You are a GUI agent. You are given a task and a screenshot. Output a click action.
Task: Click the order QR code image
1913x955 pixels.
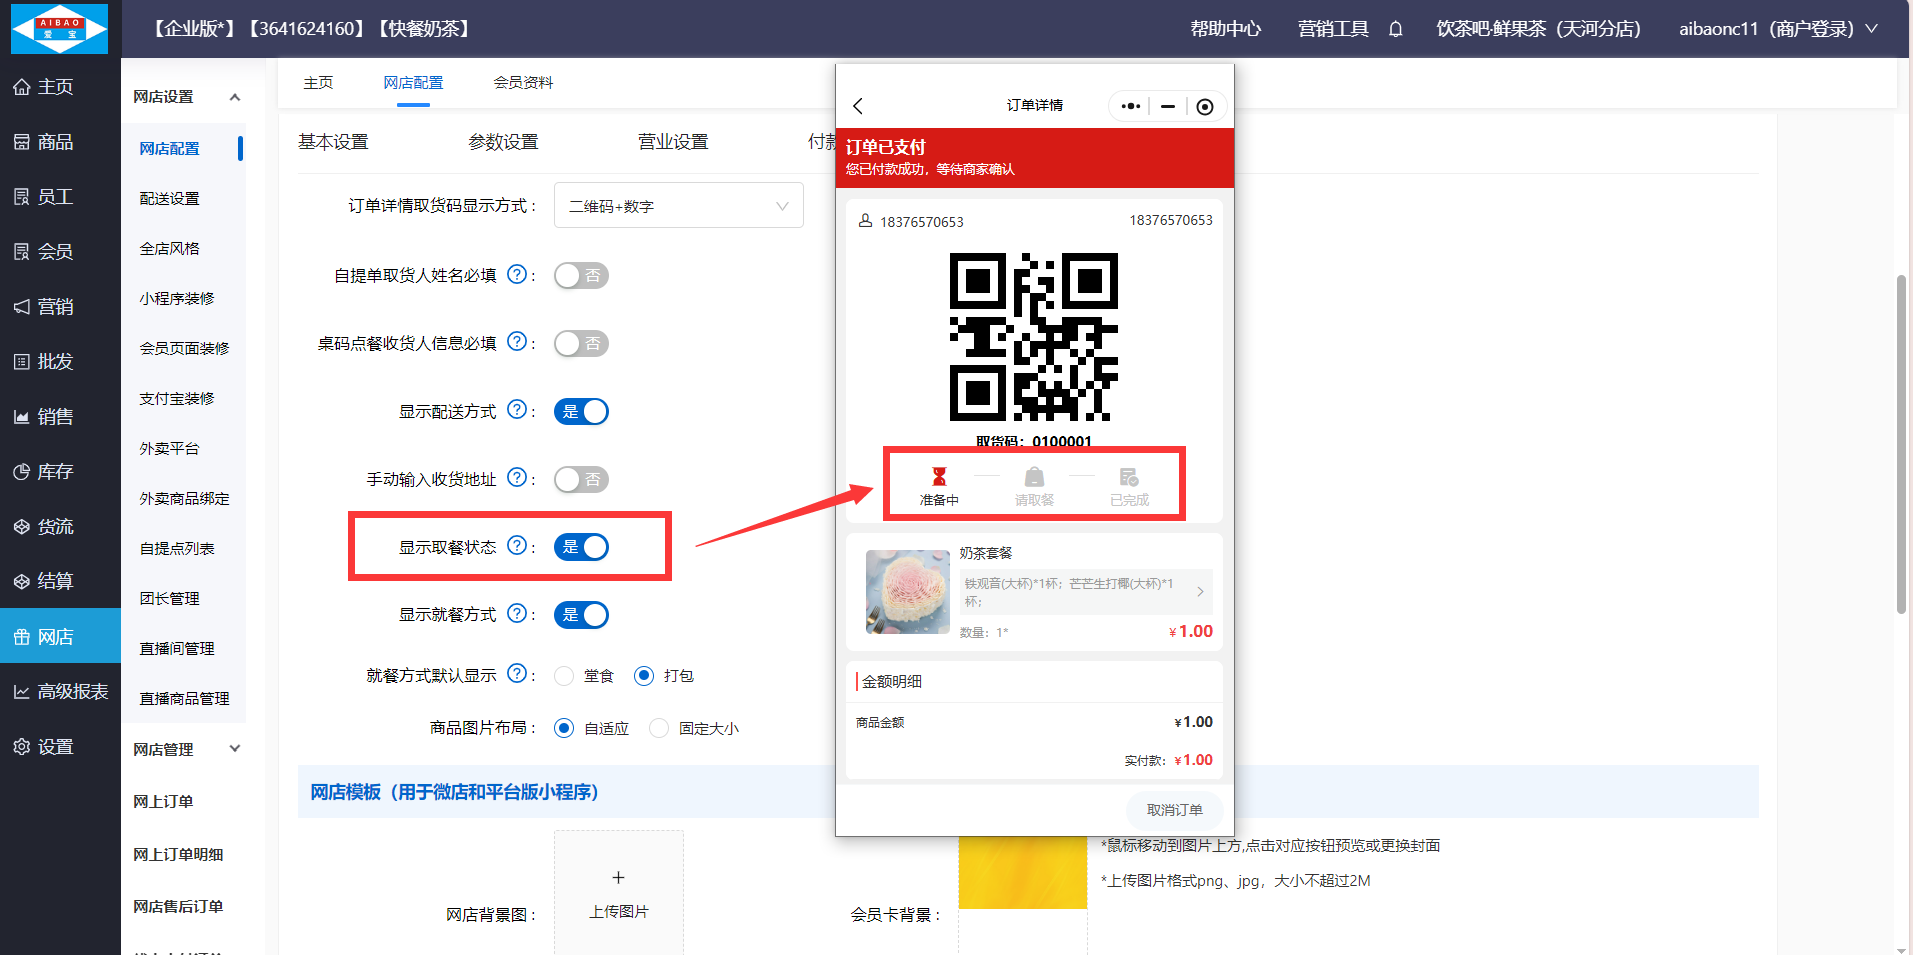[x=1034, y=337]
